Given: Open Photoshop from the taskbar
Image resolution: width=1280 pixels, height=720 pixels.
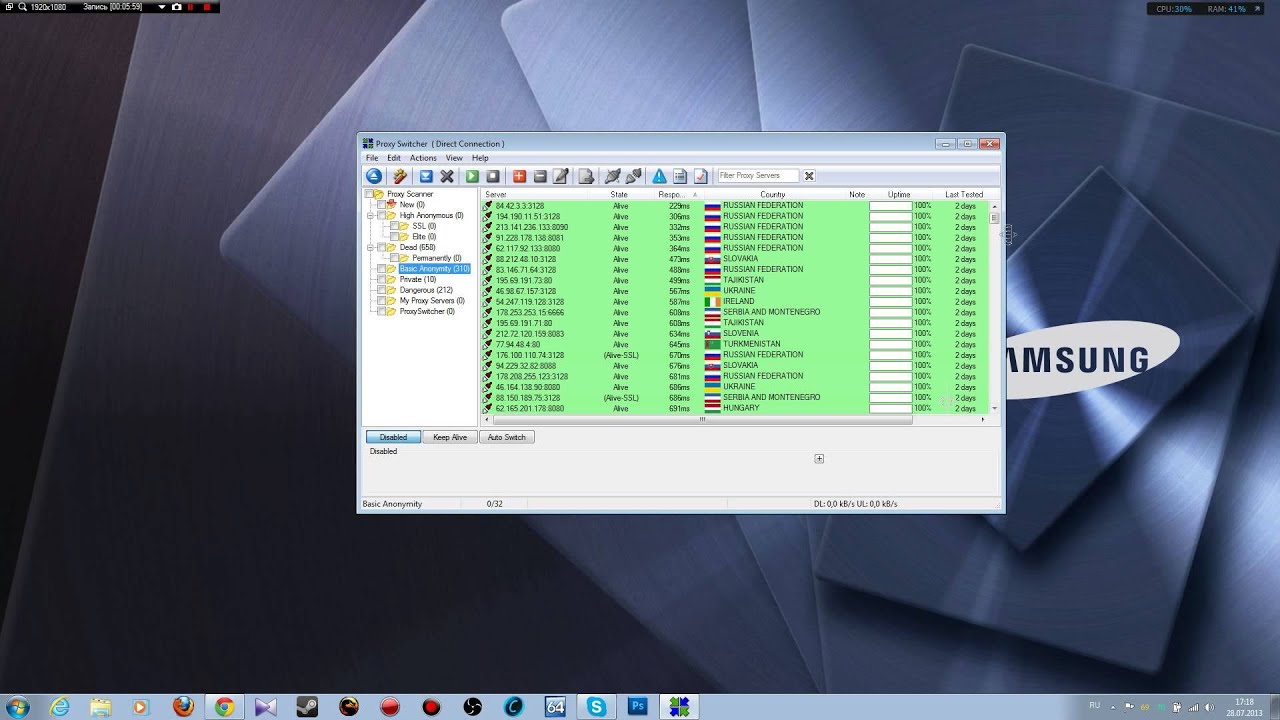Looking at the screenshot, I should tap(638, 706).
